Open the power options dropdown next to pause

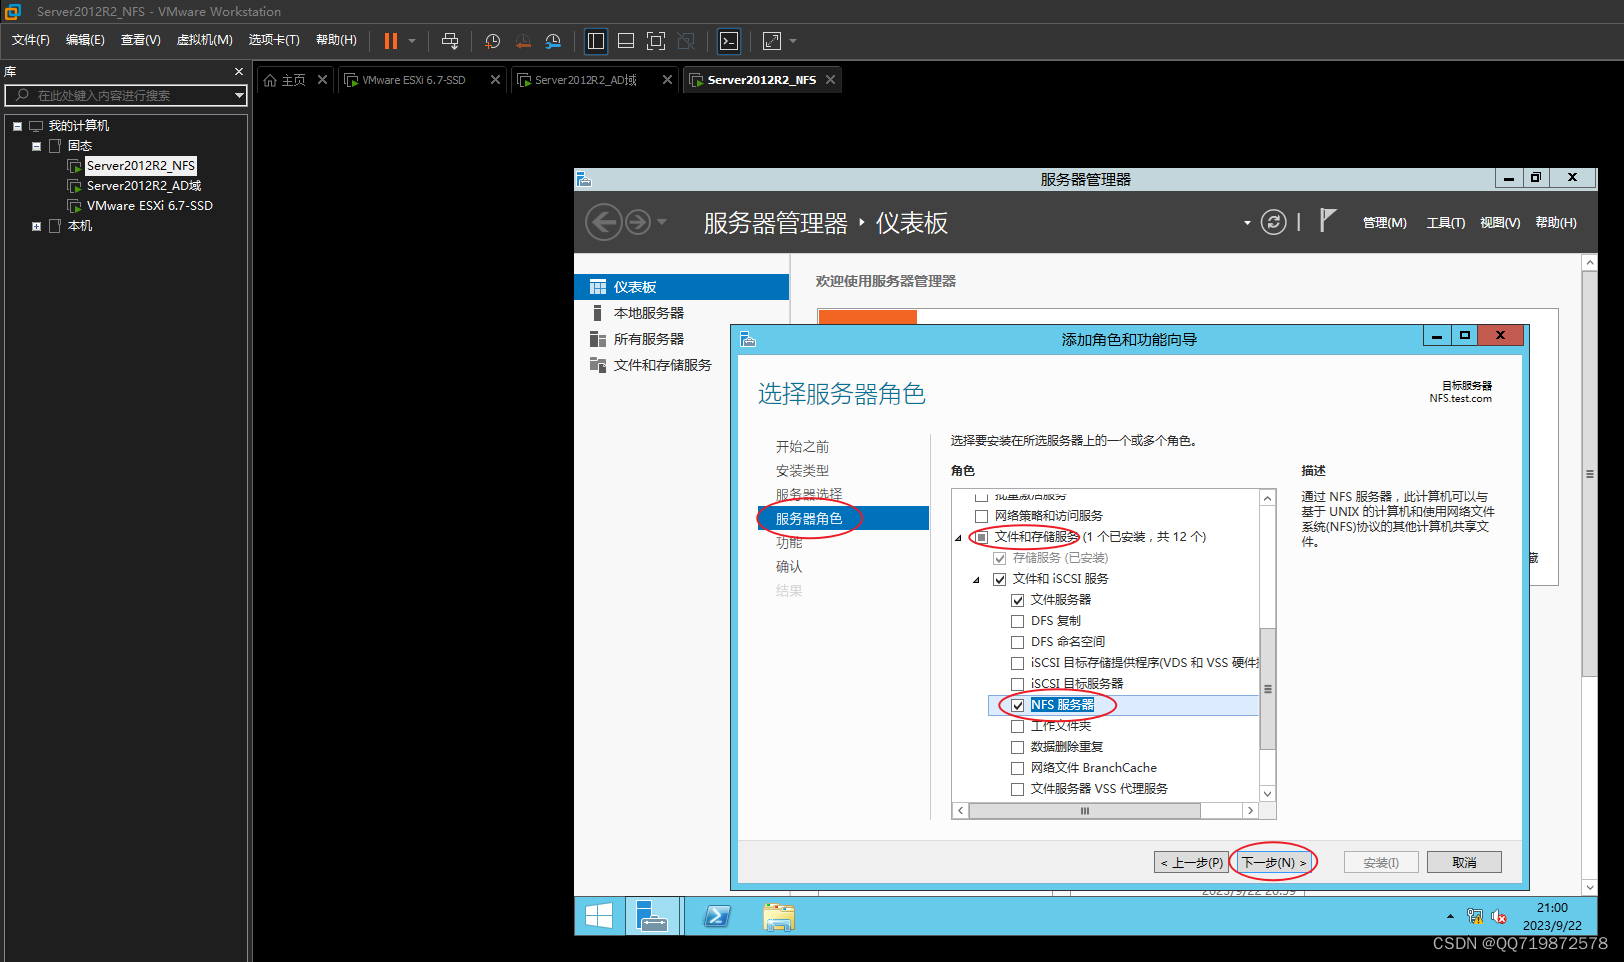[x=411, y=41]
